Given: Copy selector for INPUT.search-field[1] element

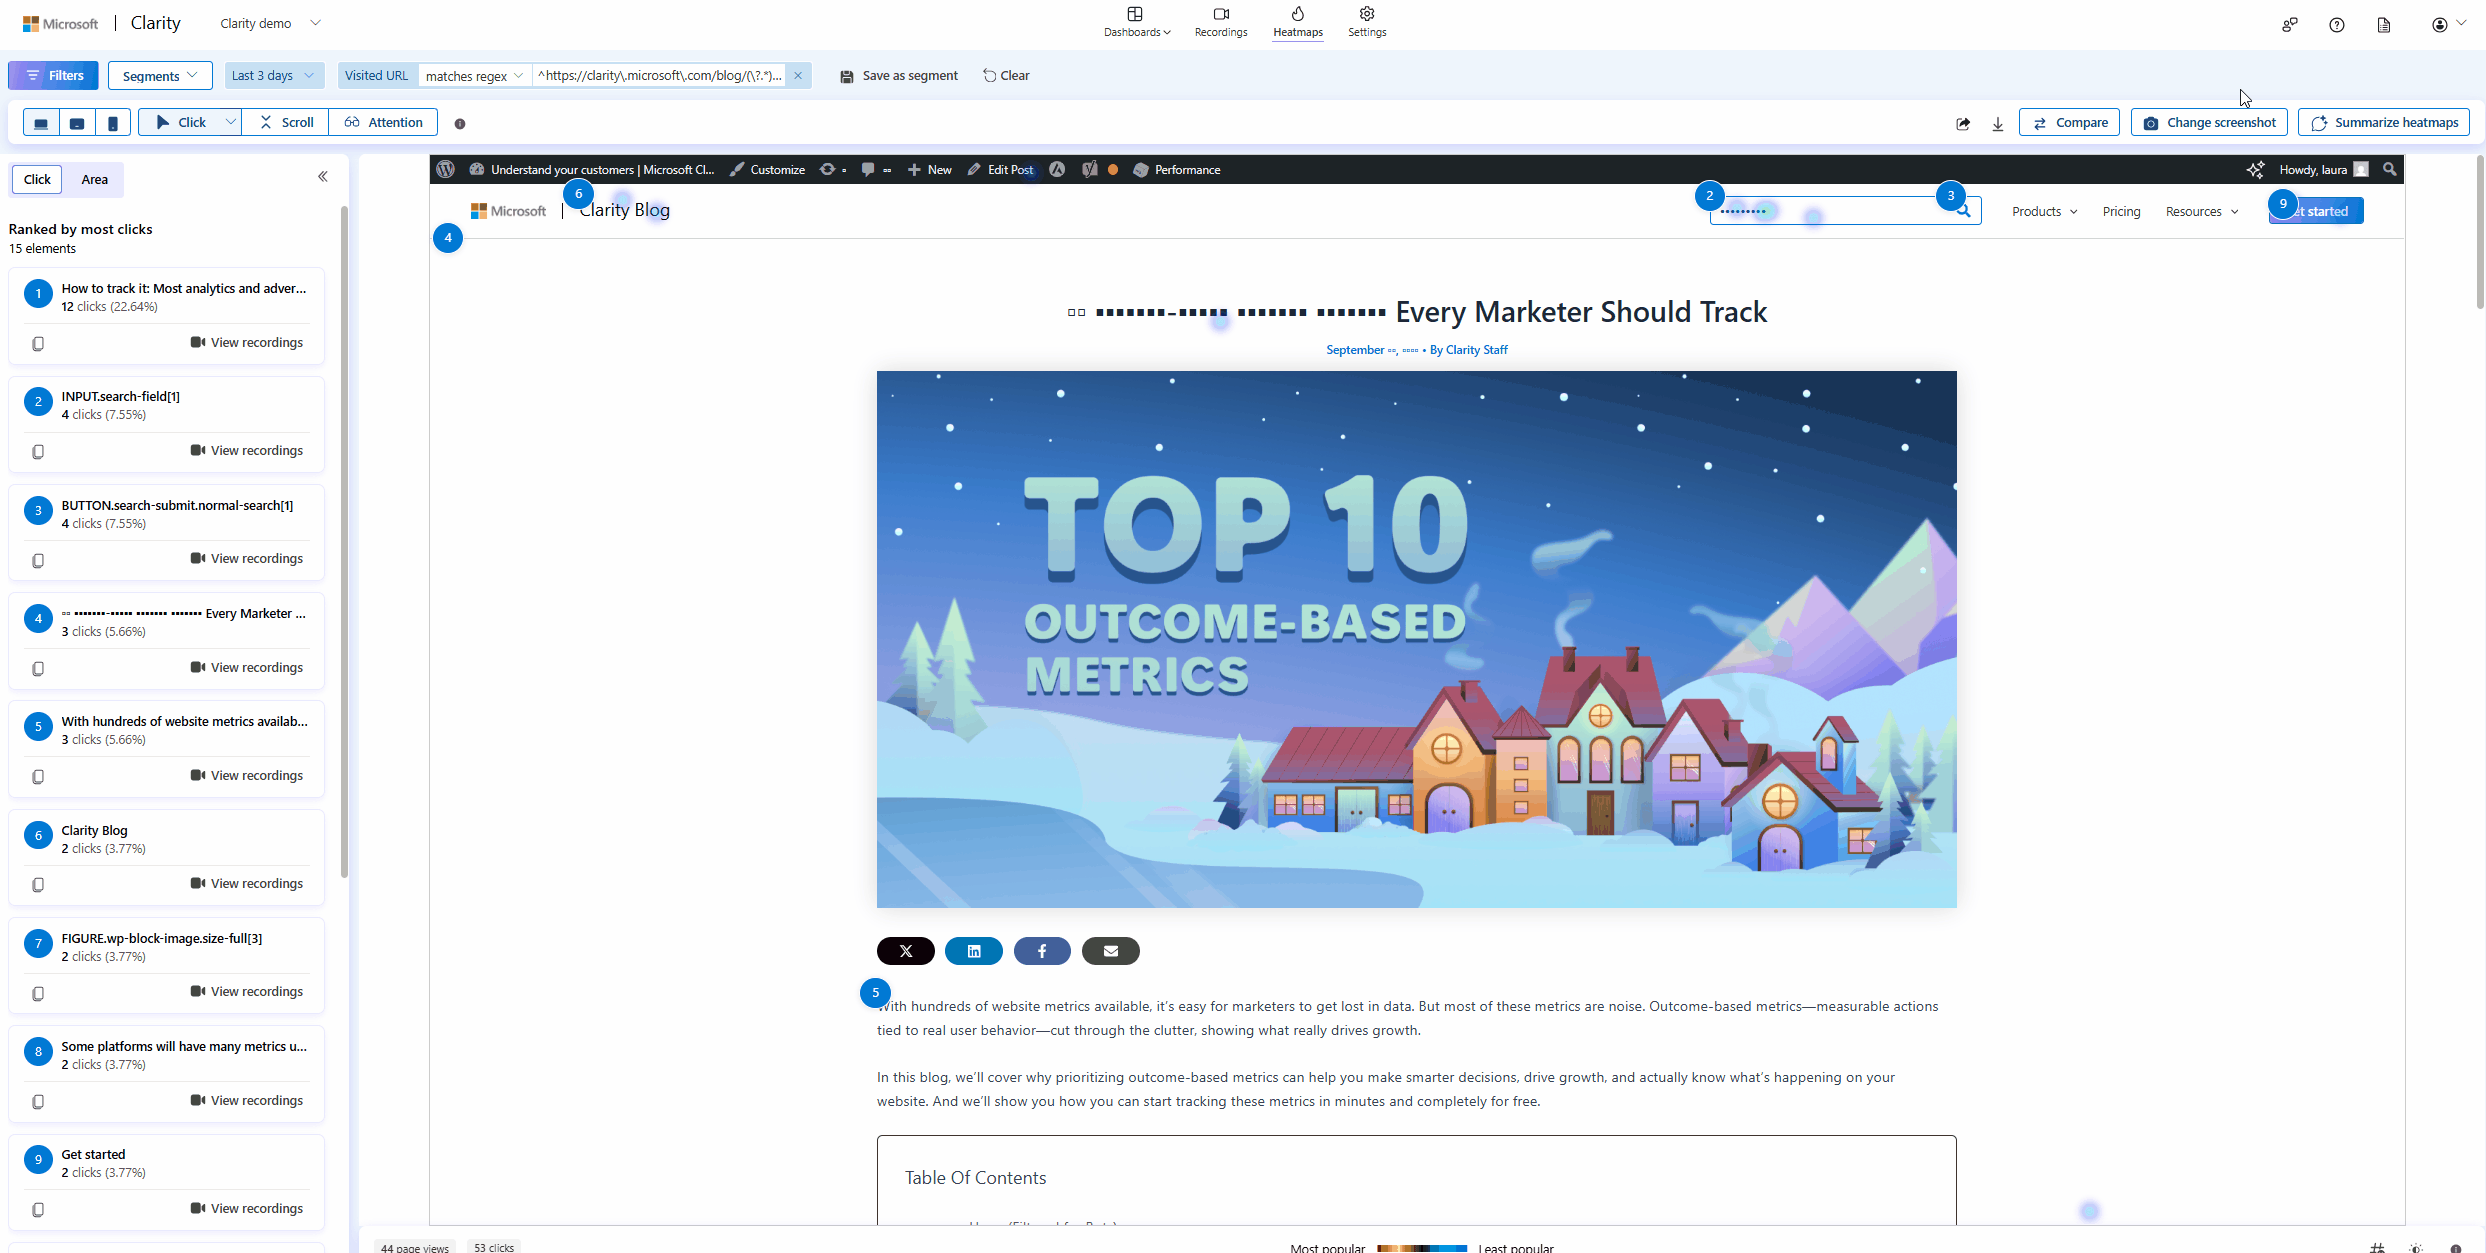Looking at the screenshot, I should pos(38,452).
